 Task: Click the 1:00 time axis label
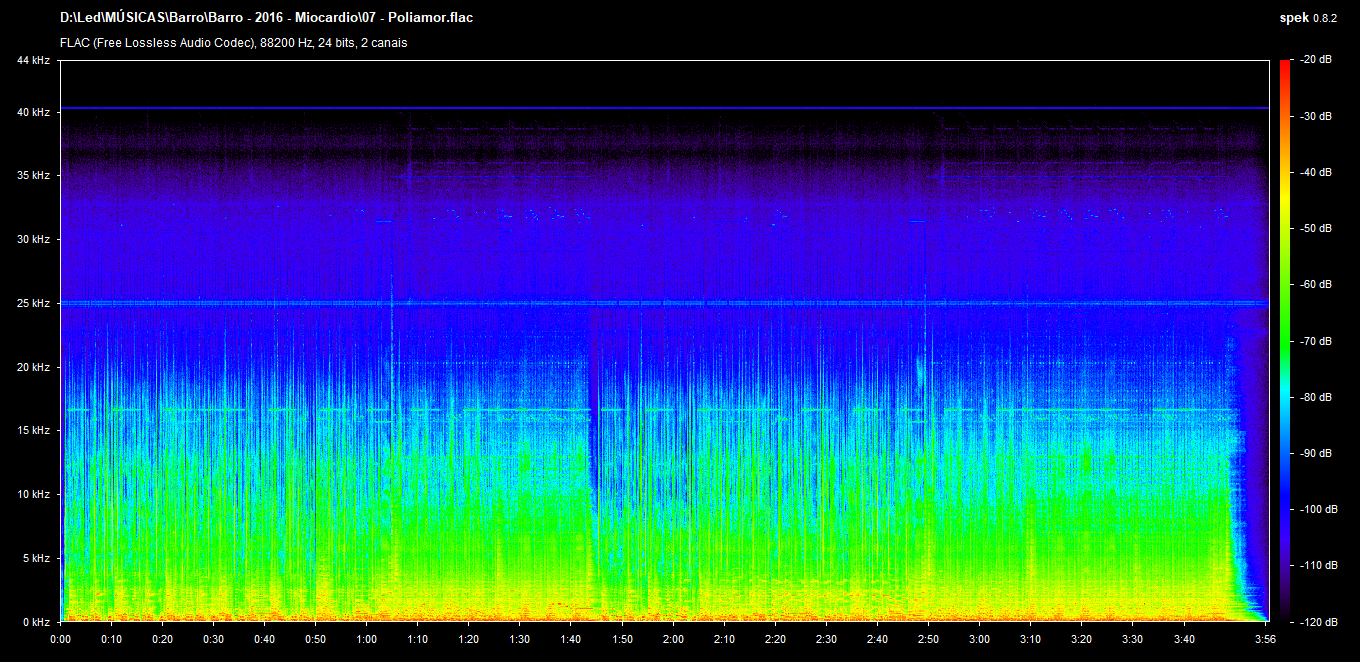366,639
